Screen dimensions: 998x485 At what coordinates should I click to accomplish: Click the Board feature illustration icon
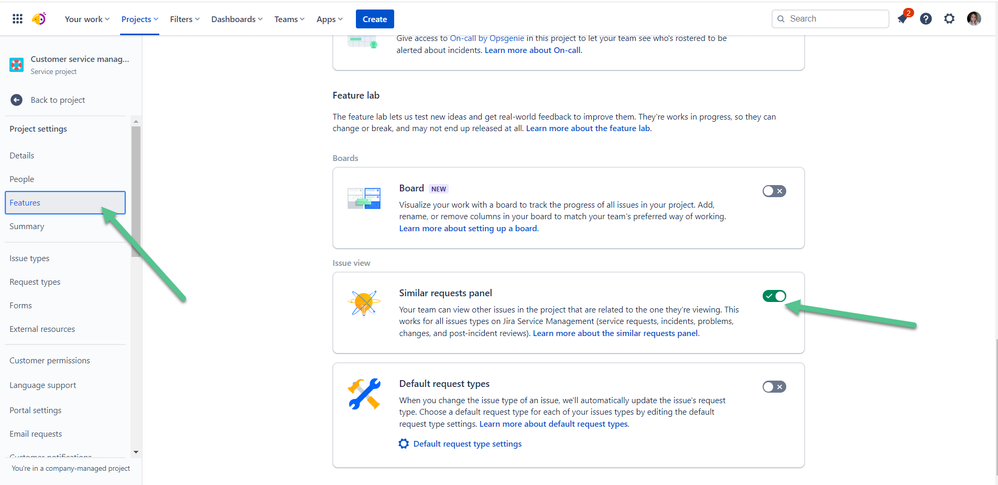(364, 199)
